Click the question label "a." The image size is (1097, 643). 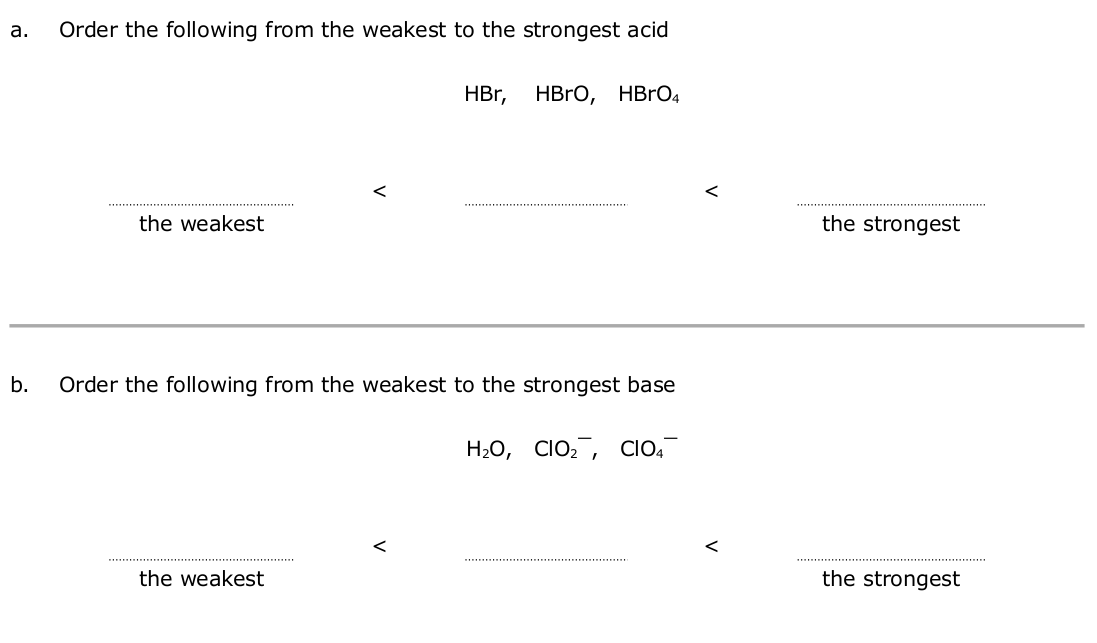click(x=18, y=30)
